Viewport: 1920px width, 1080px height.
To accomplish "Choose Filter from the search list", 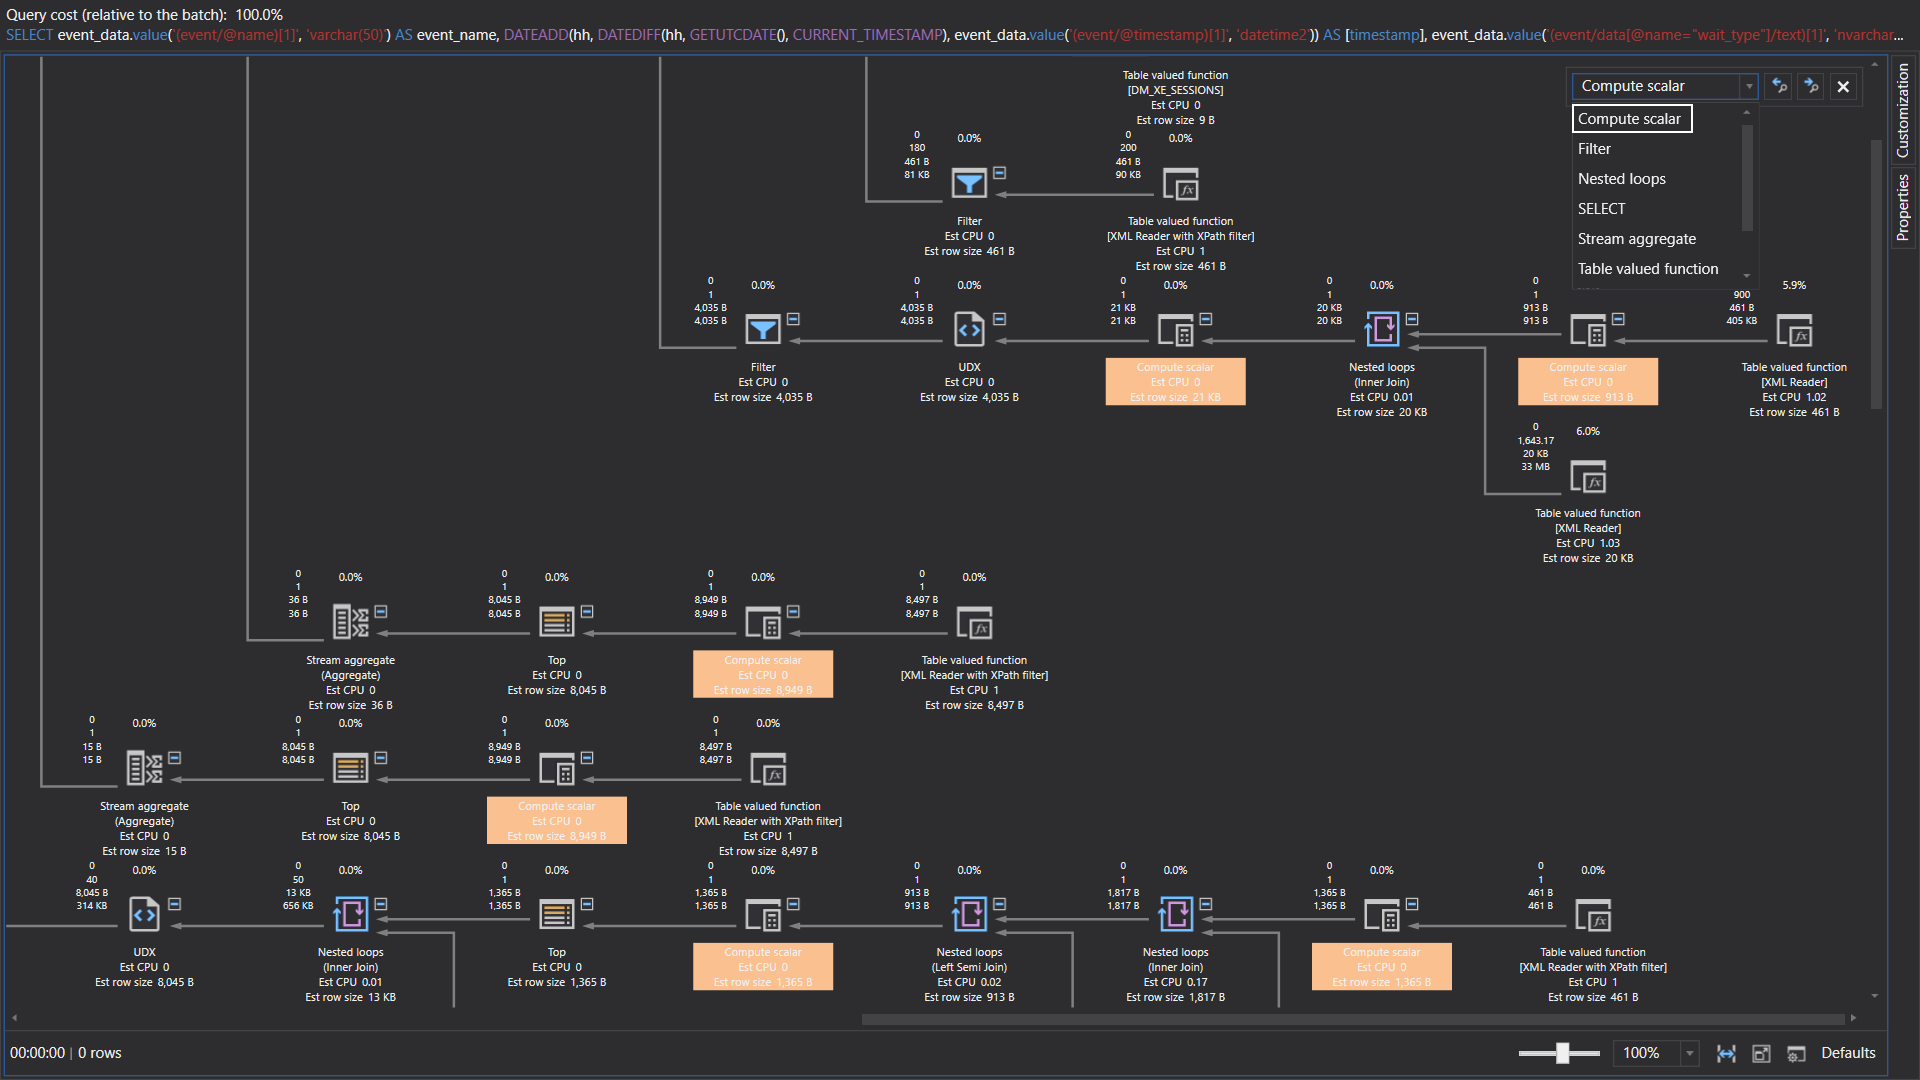I will coord(1594,149).
